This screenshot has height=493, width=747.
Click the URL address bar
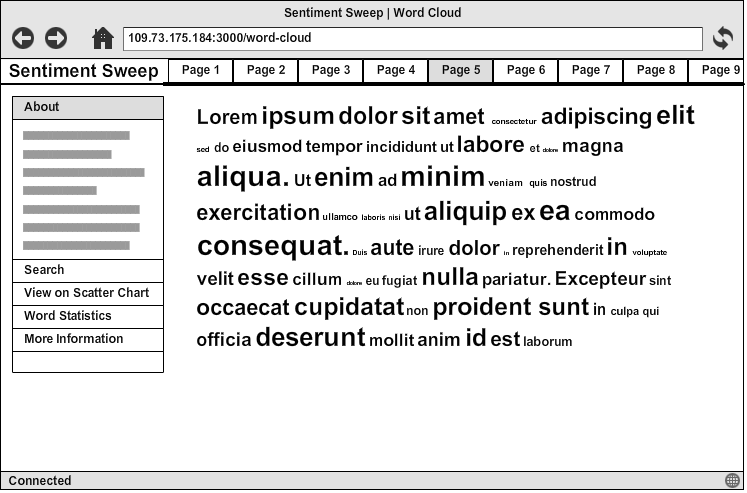point(412,39)
